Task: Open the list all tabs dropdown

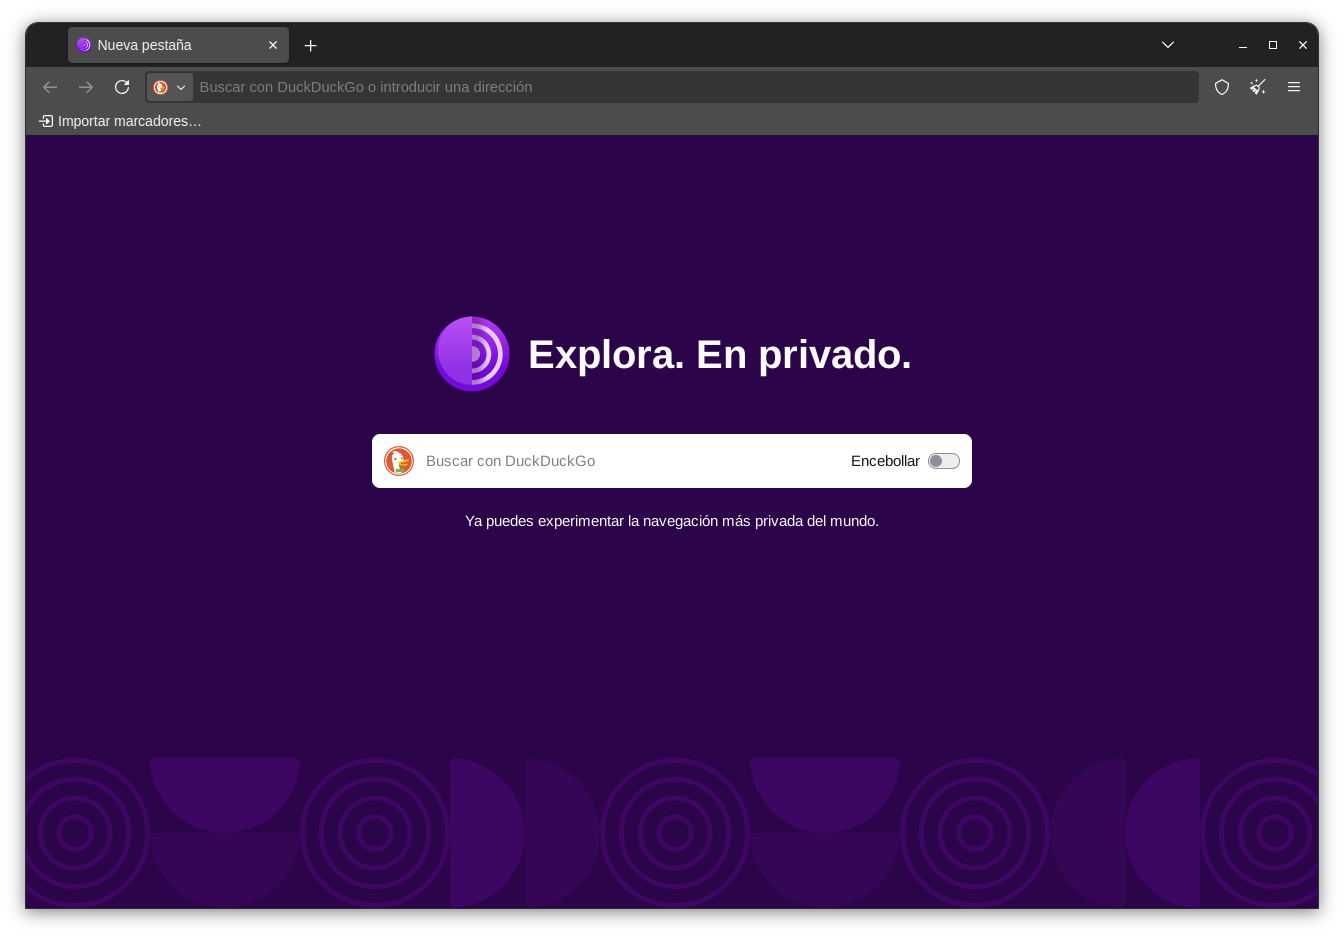Action: click(1167, 45)
